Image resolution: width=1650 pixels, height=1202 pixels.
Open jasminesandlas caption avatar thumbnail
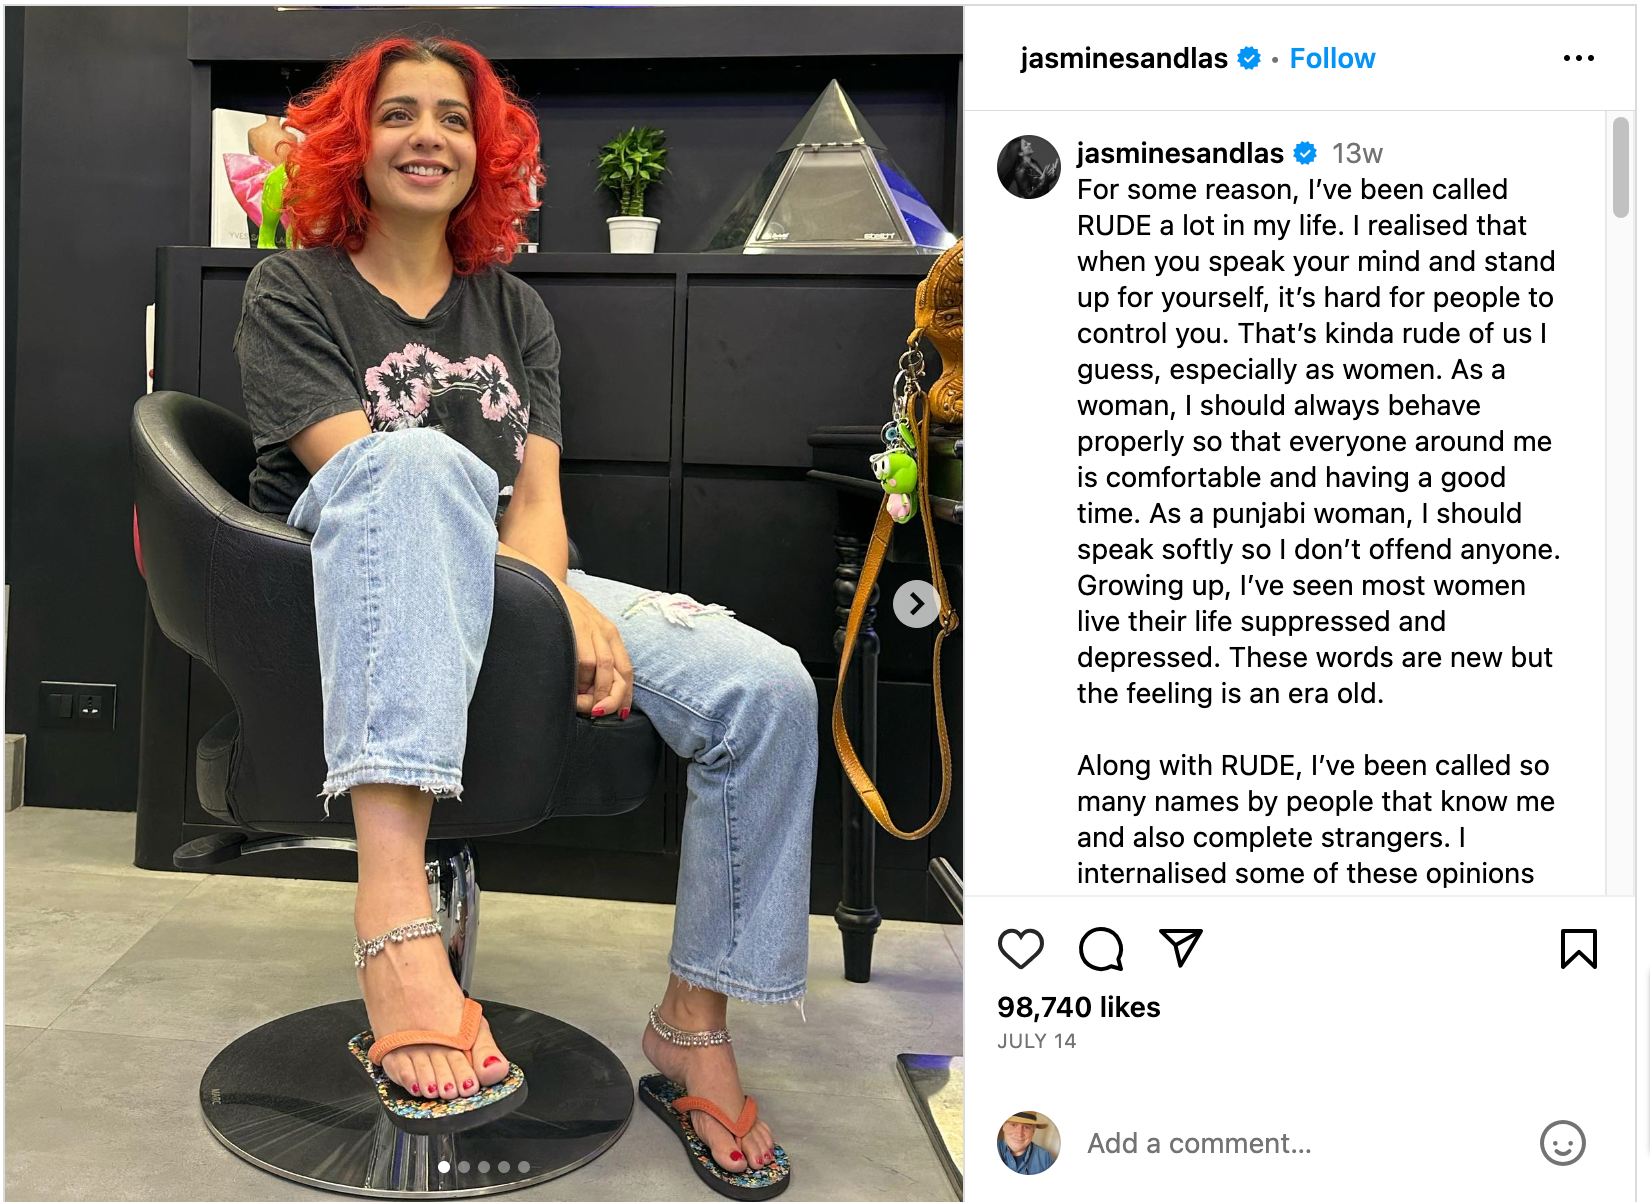tap(1029, 167)
